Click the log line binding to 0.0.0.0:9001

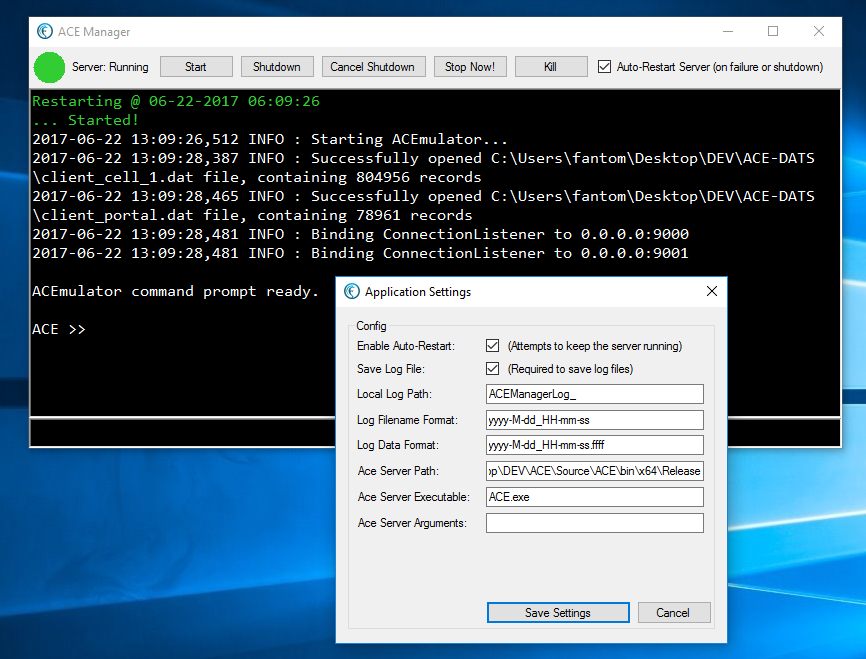(x=361, y=253)
